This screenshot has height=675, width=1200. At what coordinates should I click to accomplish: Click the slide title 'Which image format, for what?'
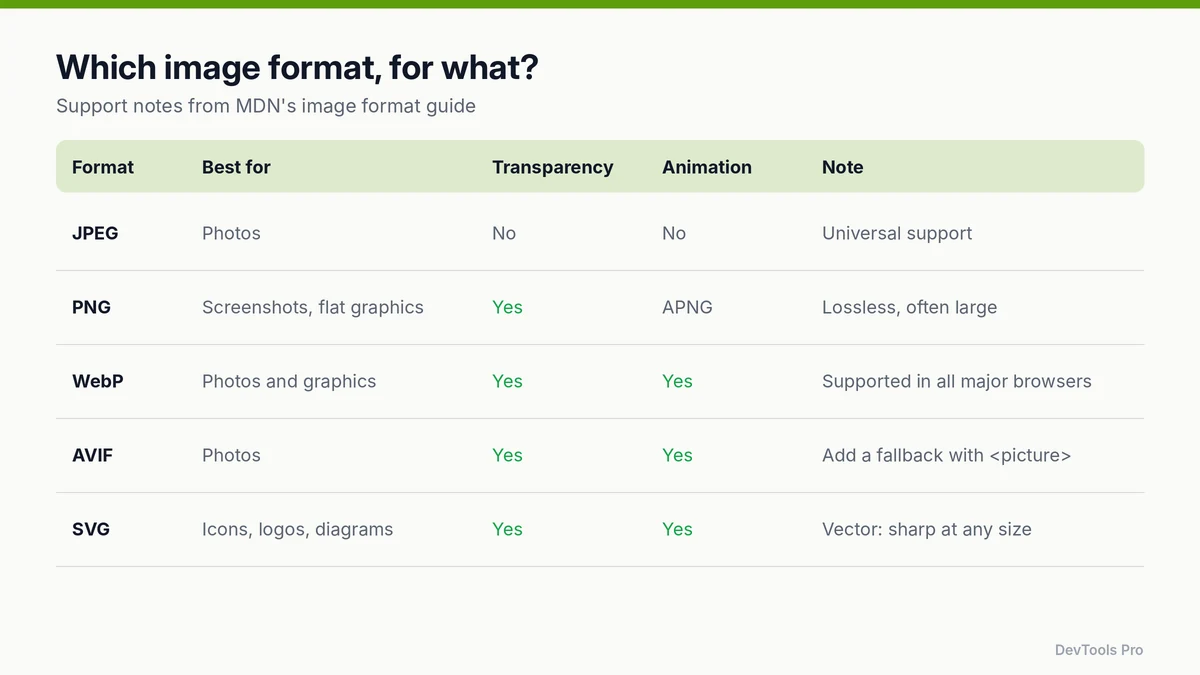[x=297, y=67]
